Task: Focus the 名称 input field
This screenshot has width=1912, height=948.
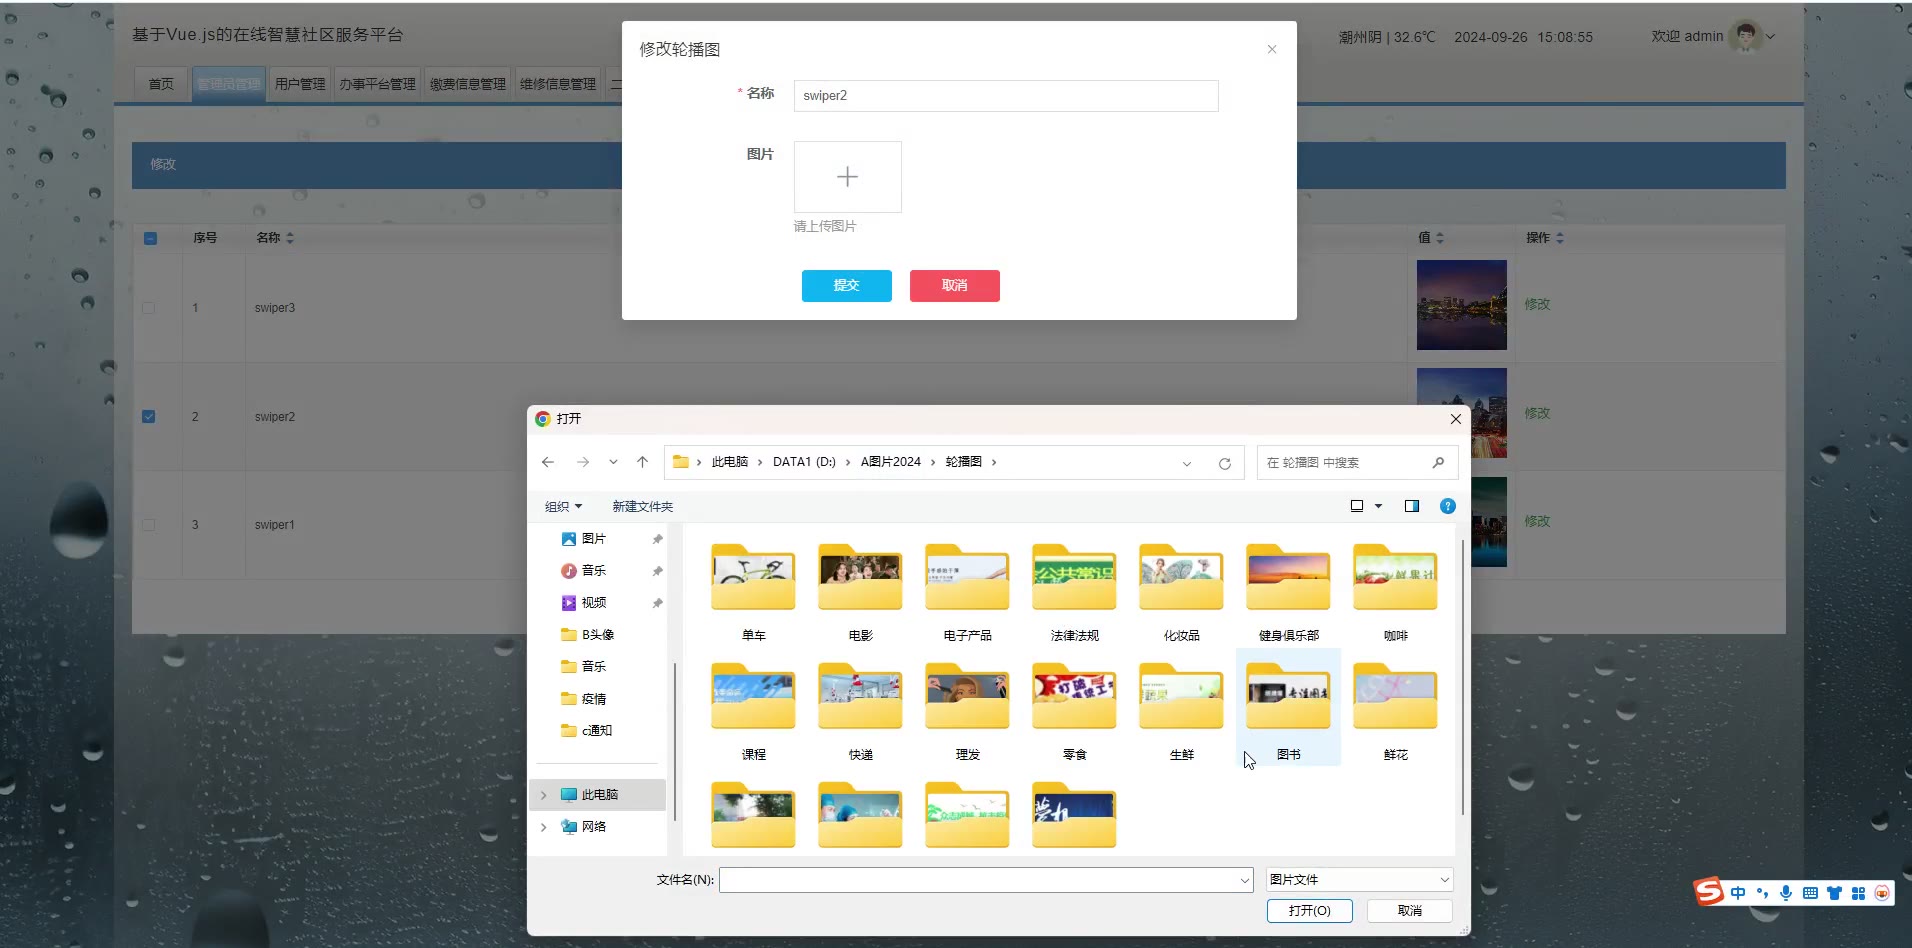Action: click(1006, 96)
